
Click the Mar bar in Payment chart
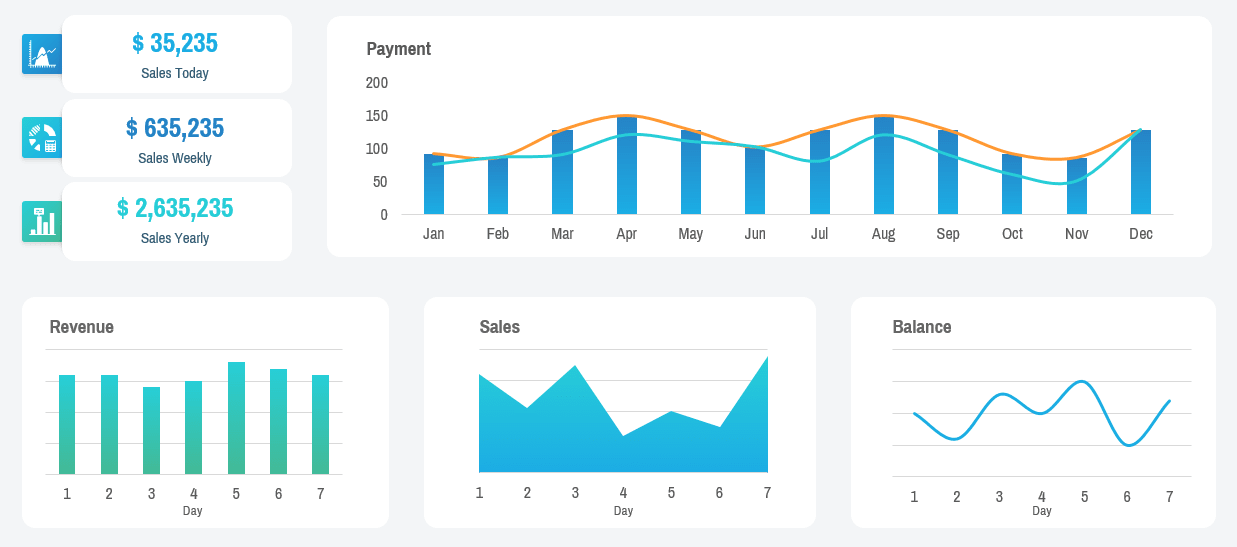tap(562, 172)
